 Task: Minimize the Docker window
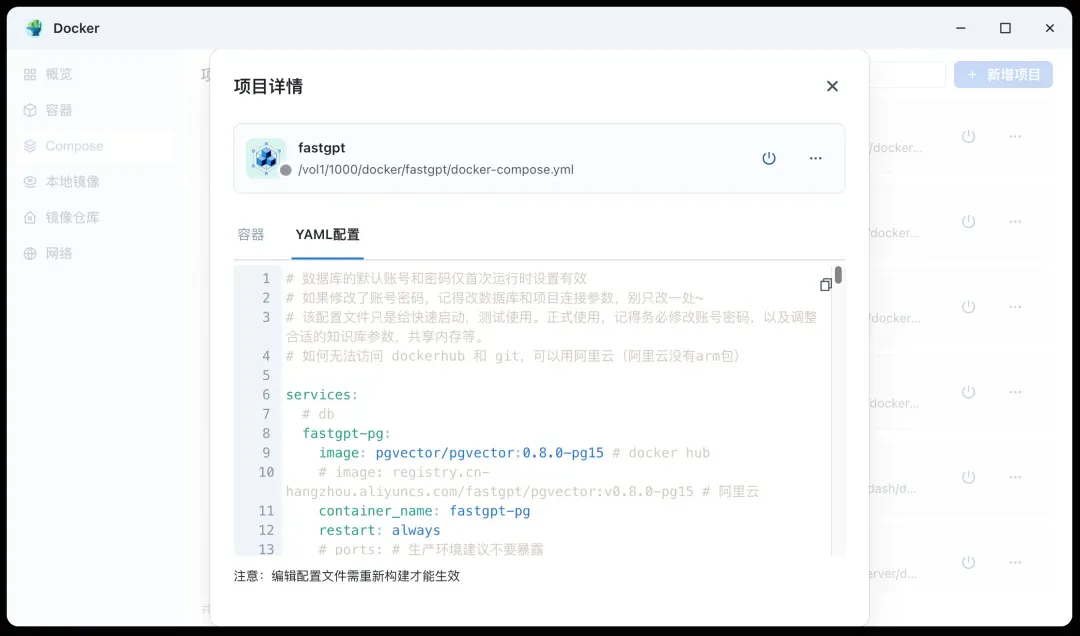(961, 28)
